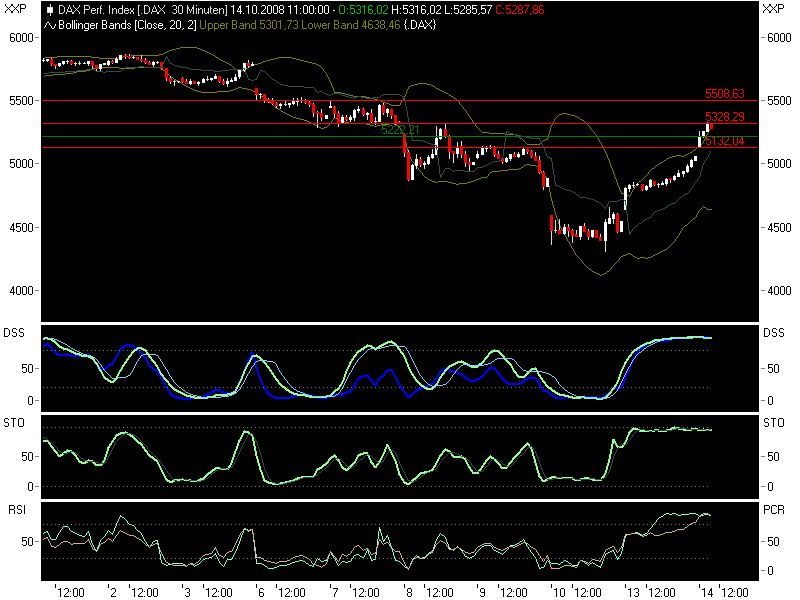Click the 5132,04 price label
The image size is (800, 600).
point(725,140)
